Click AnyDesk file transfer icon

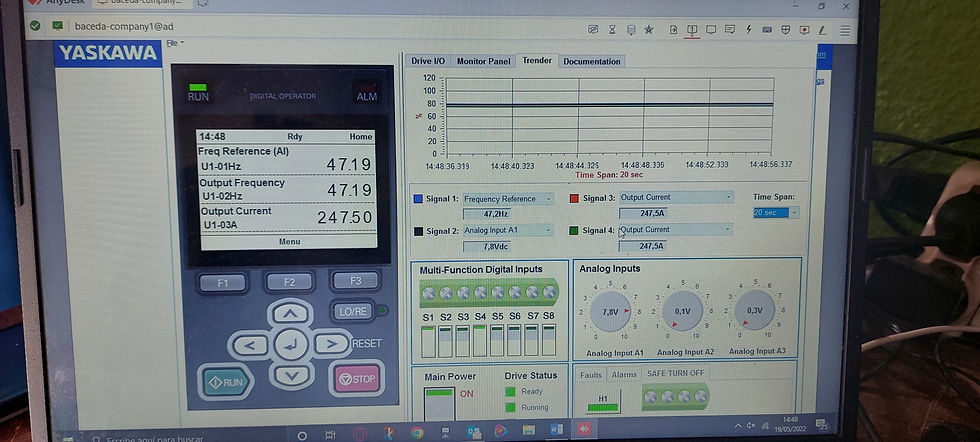tap(673, 29)
